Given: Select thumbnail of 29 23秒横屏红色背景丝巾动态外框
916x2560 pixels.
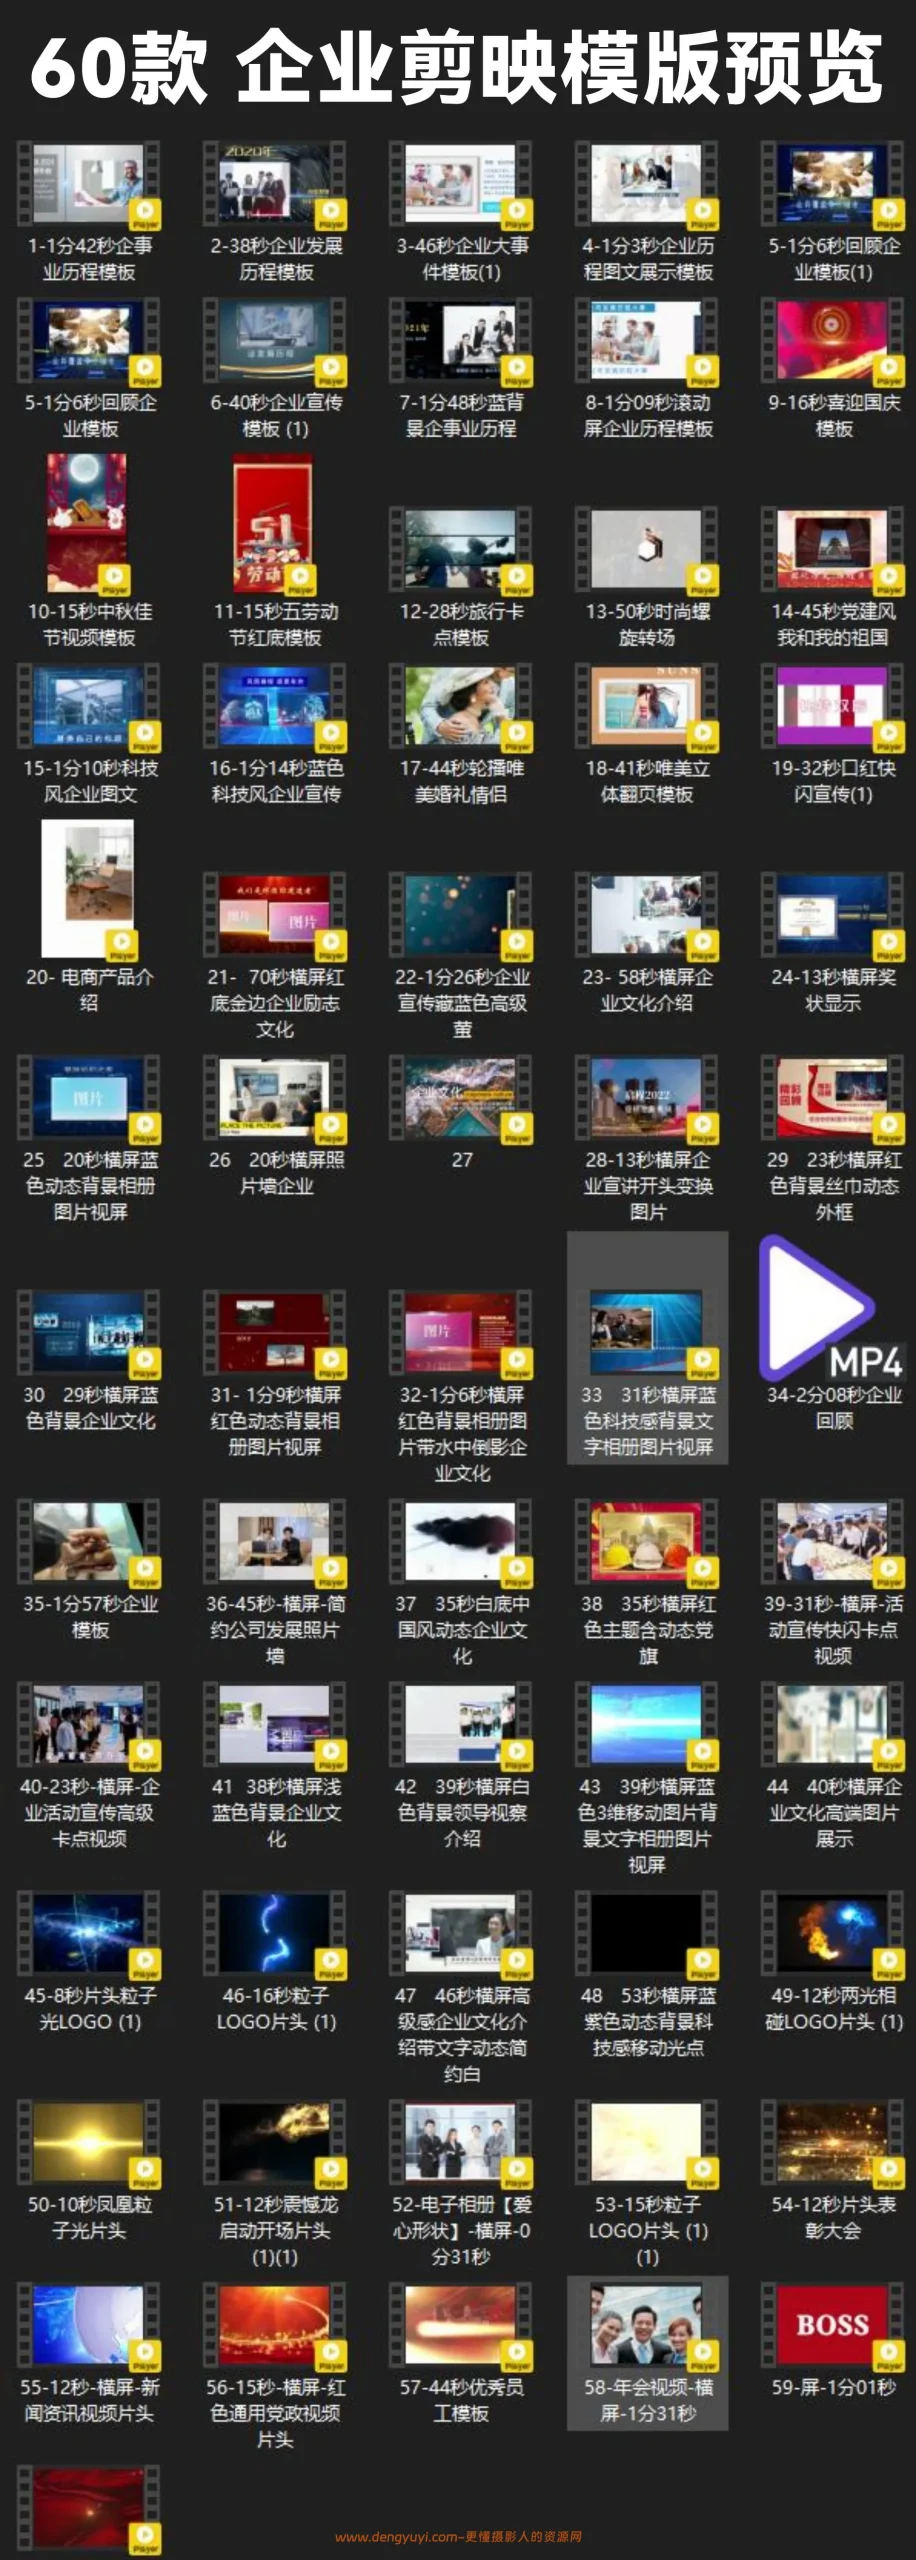Looking at the screenshot, I should point(833,1101).
